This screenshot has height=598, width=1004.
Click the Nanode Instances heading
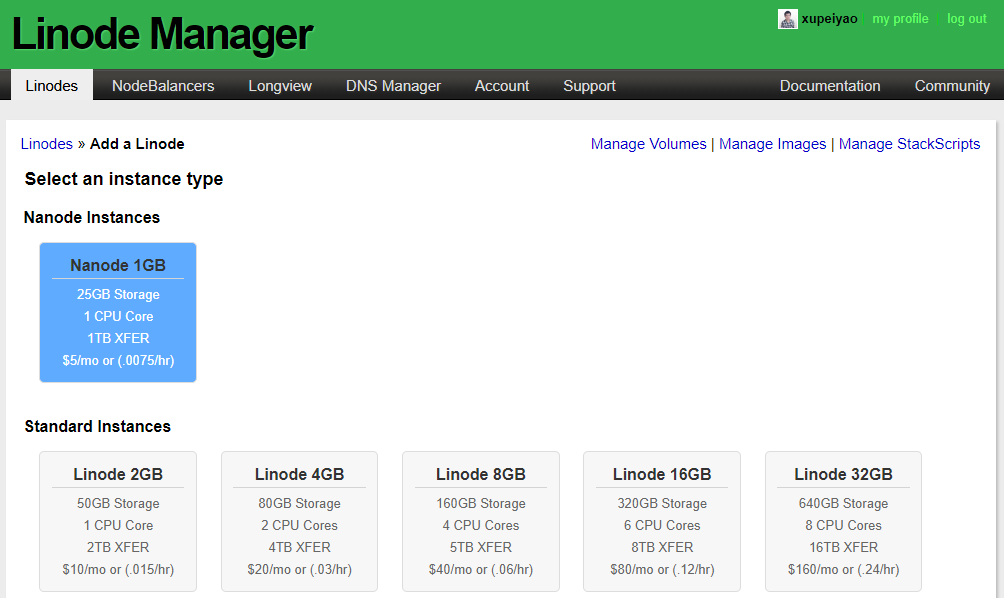[92, 217]
